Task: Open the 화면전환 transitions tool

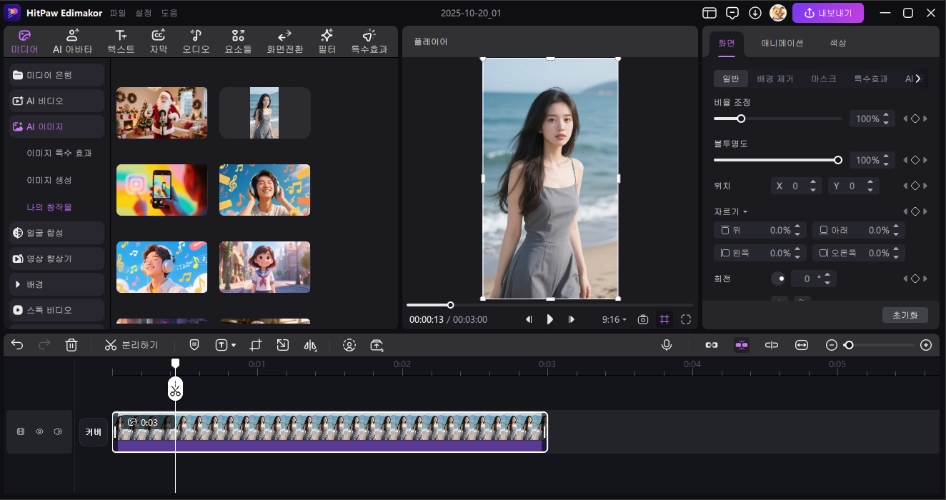Action: (x=285, y=42)
